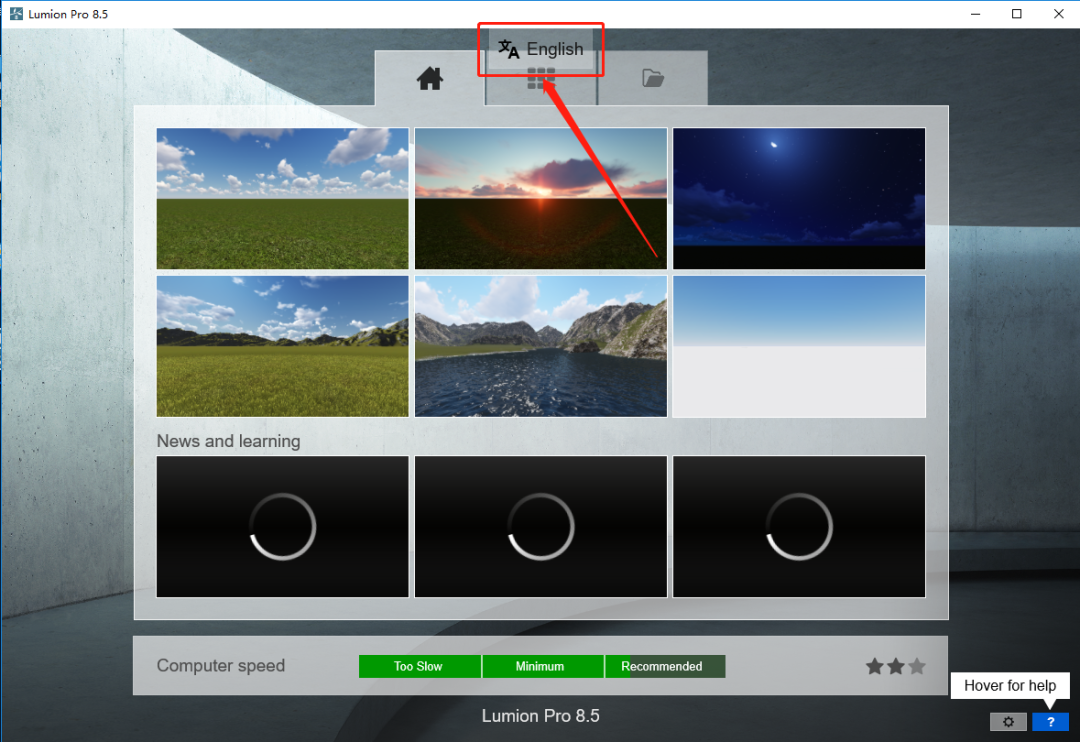Select the sunny grass plain scene

click(x=282, y=198)
